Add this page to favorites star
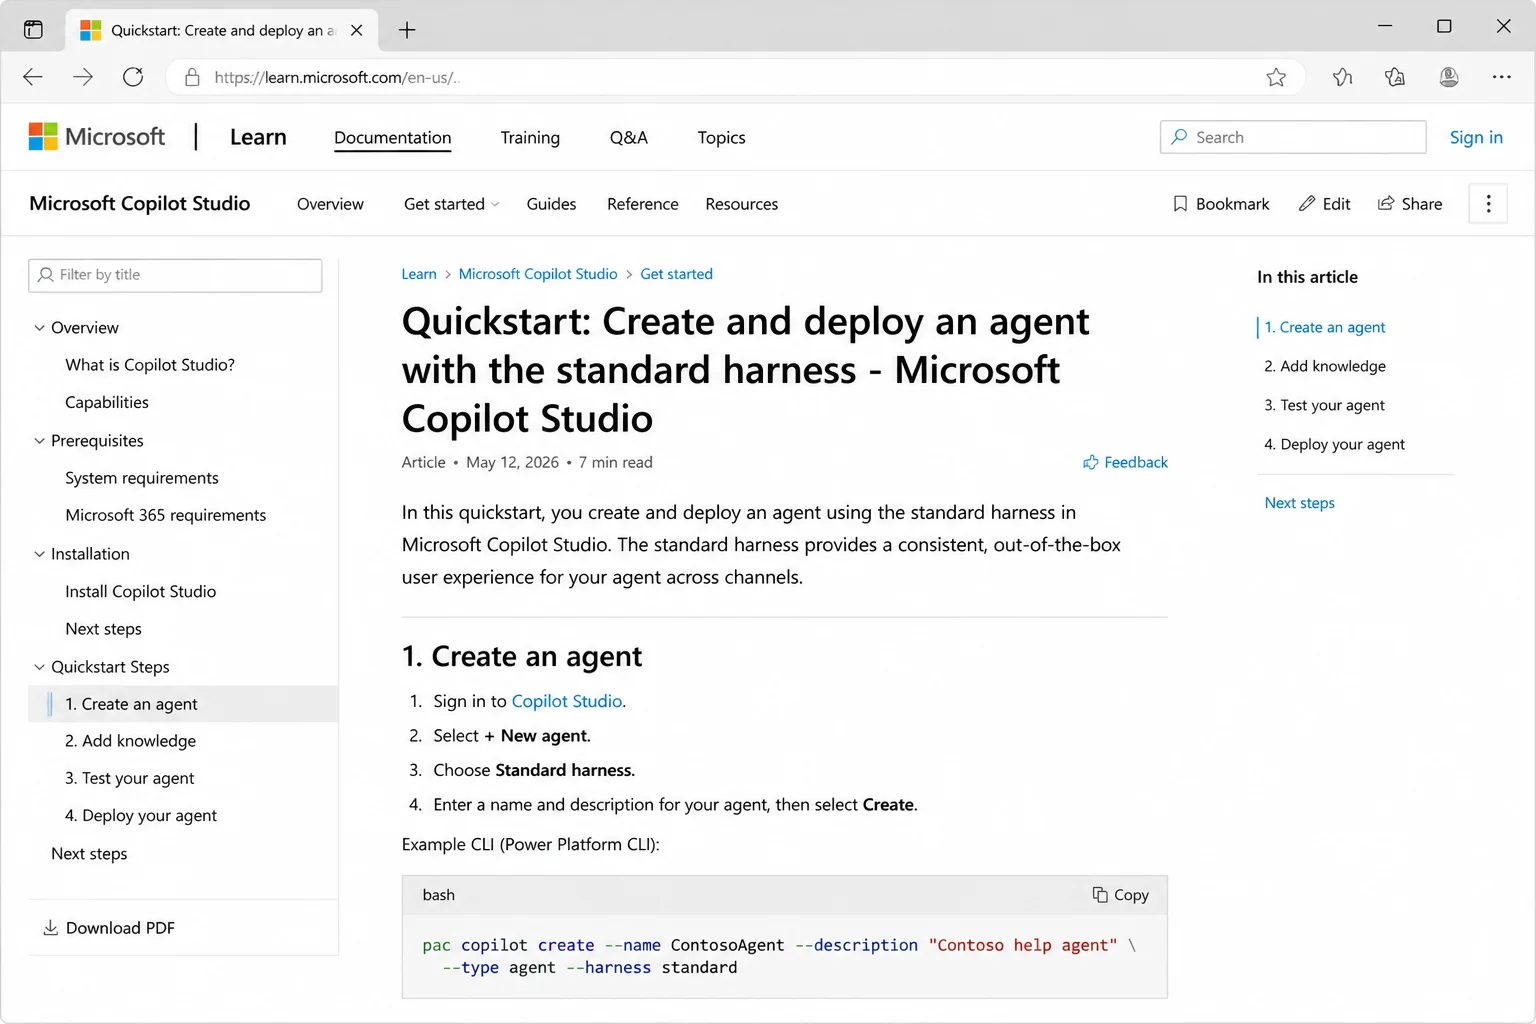Viewport: 1536px width, 1024px height. [1276, 77]
